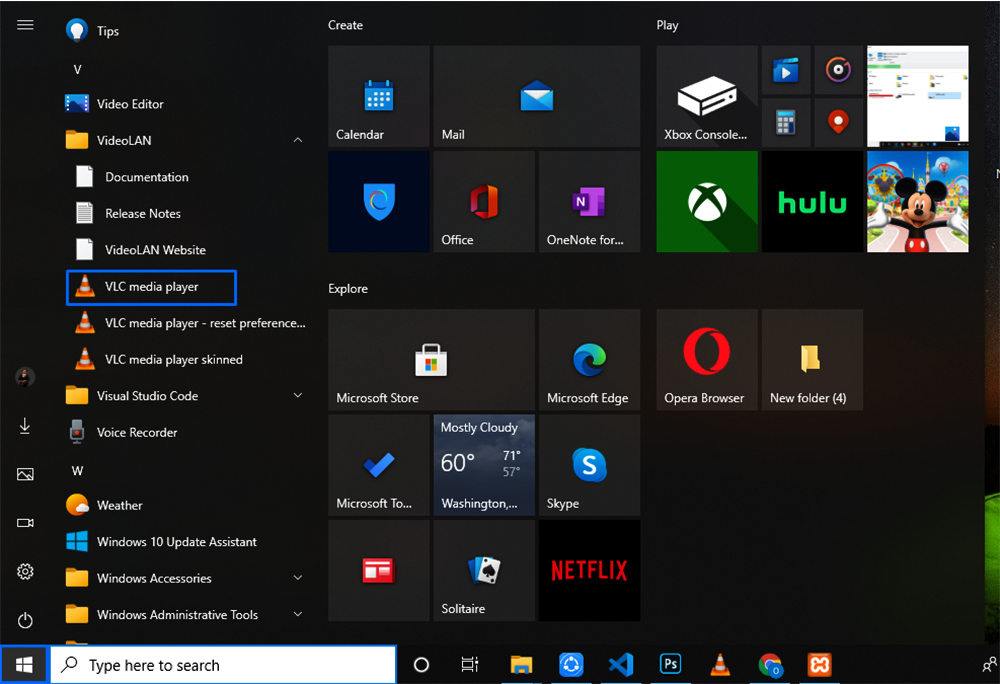This screenshot has height=684, width=1000.
Task: Open the Mostly Cloudy weather tile
Action: click(484, 465)
